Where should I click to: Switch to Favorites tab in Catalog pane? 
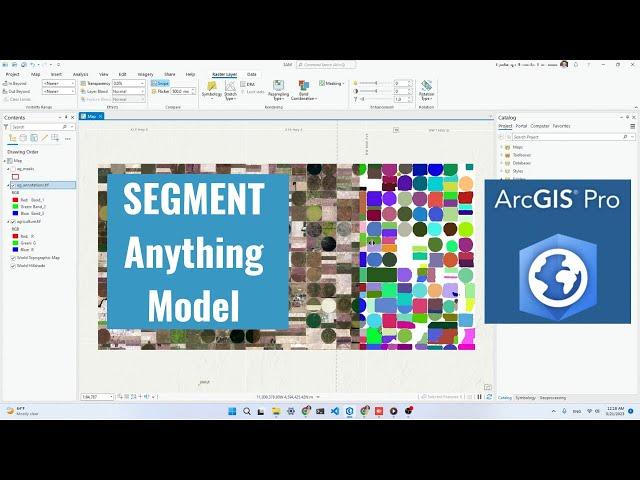tap(561, 126)
